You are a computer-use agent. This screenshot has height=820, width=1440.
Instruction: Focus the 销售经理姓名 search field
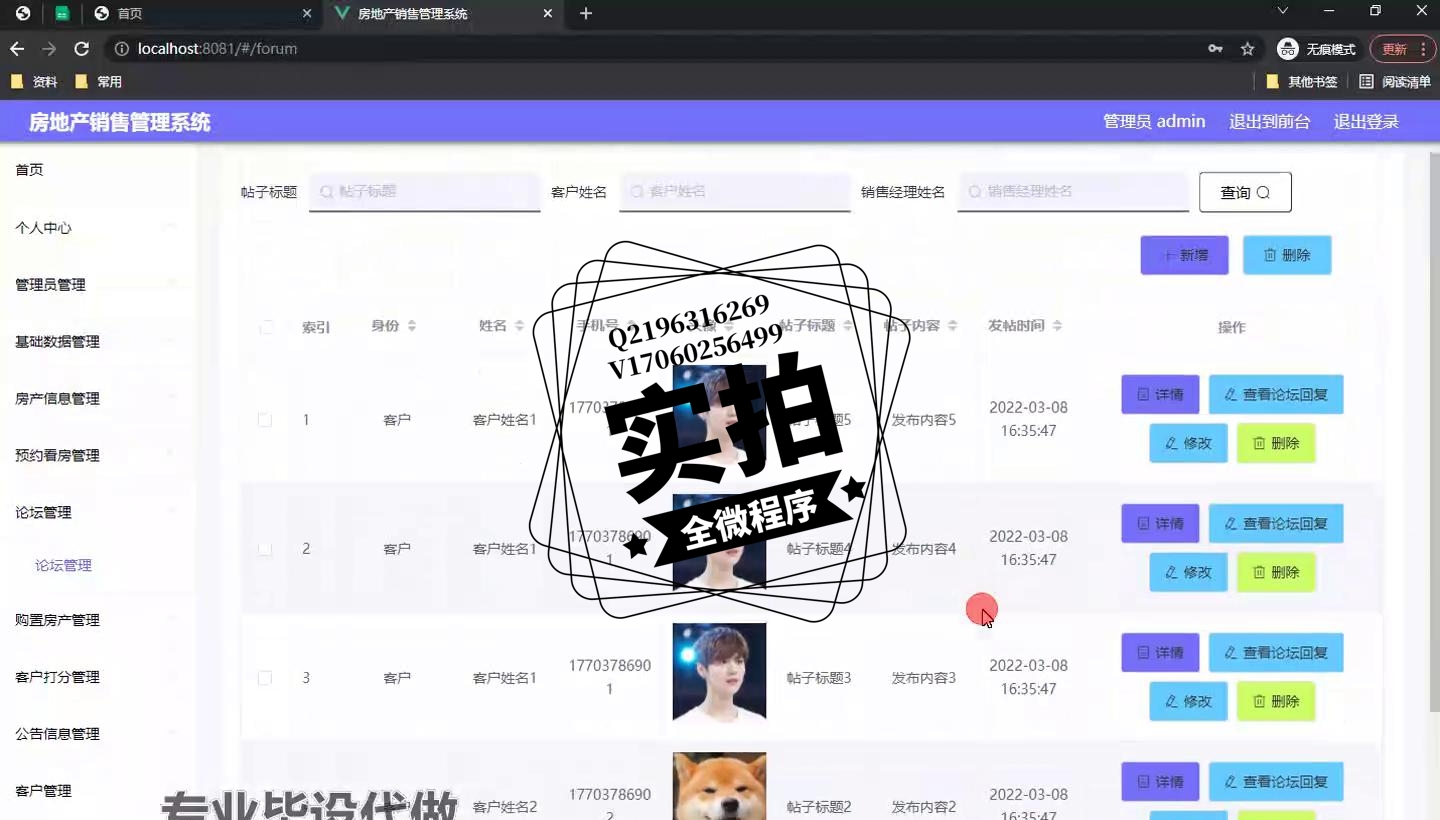[x=1073, y=191]
